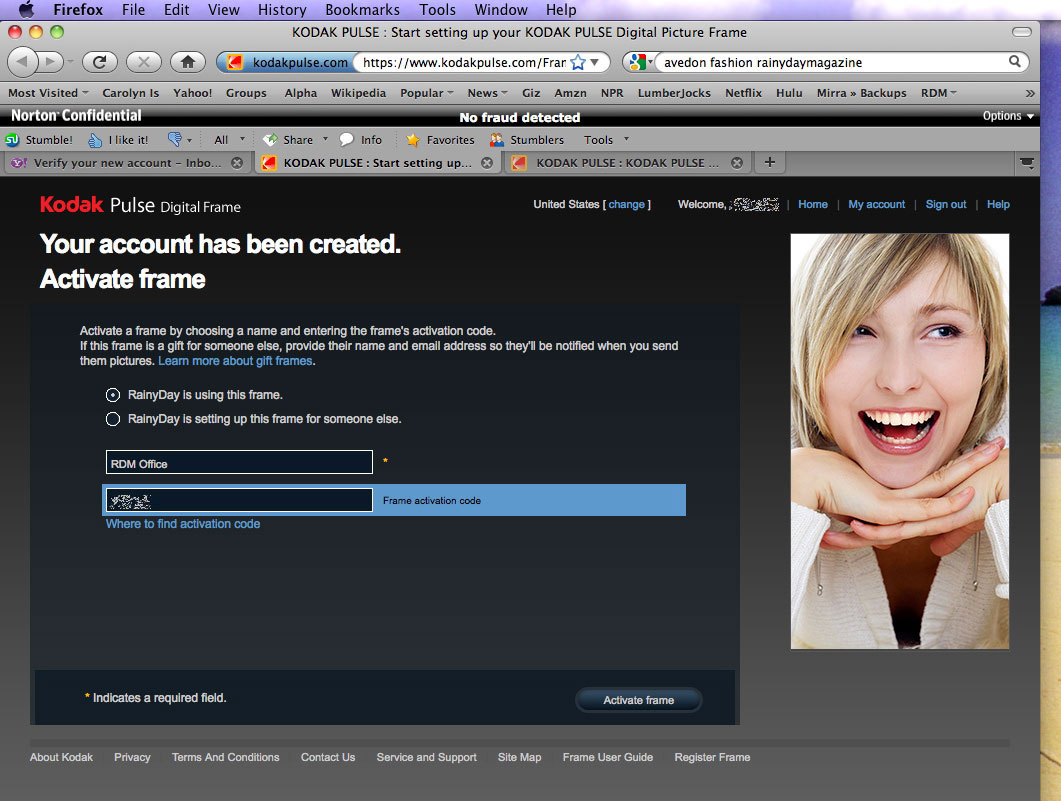The width and height of the screenshot is (1061, 801).
Task: Stop loading with the X toolbar button
Action: click(143, 62)
